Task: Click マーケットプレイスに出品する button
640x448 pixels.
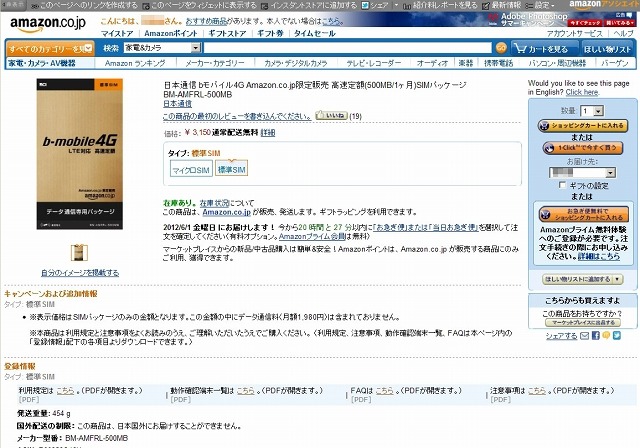Action: [x=583, y=323]
